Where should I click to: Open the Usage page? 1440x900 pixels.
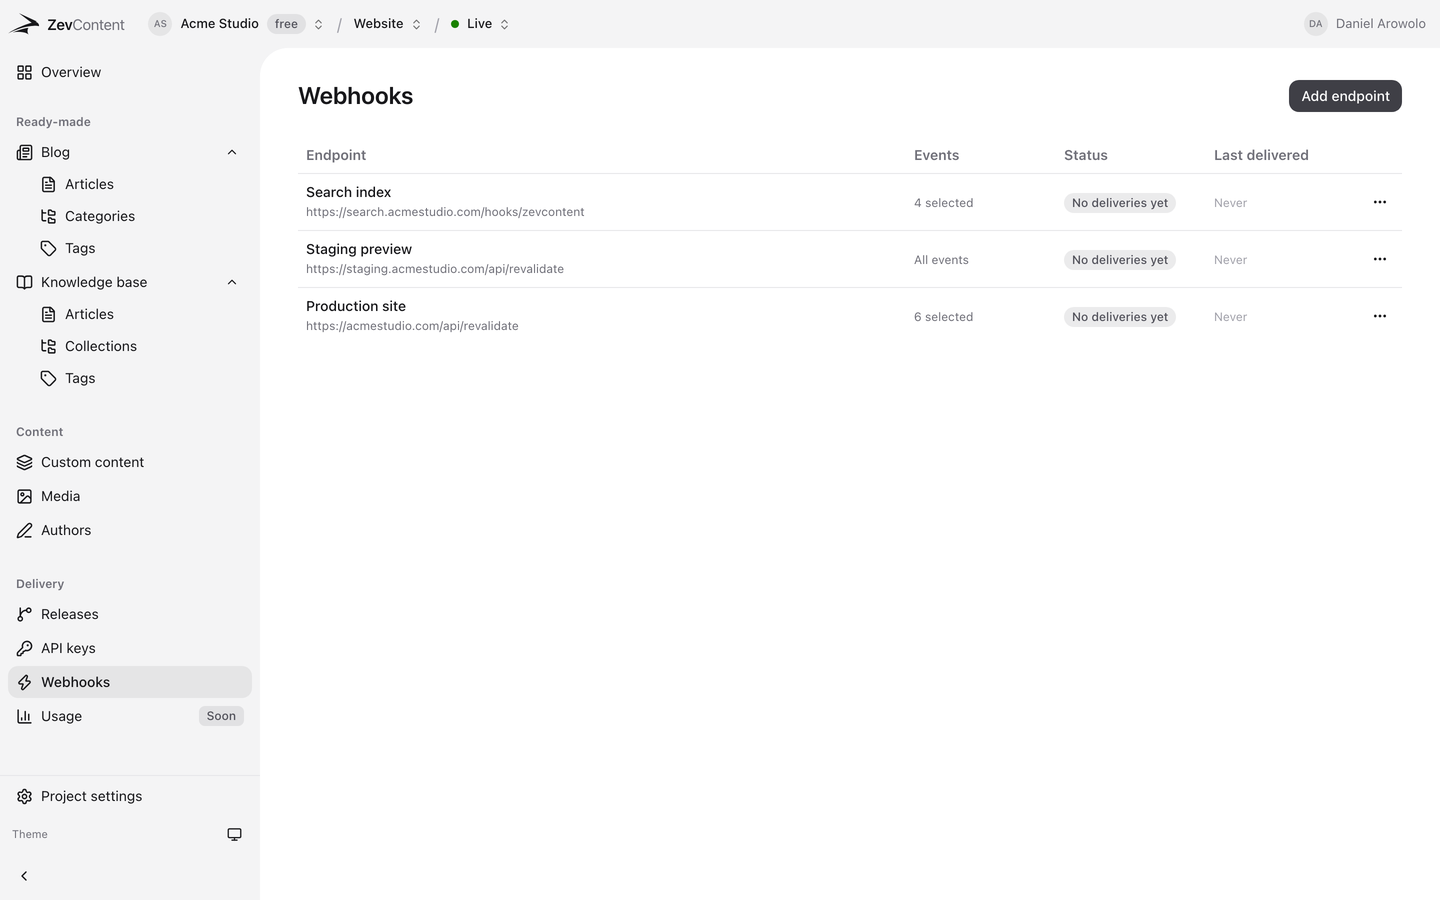tap(130, 716)
